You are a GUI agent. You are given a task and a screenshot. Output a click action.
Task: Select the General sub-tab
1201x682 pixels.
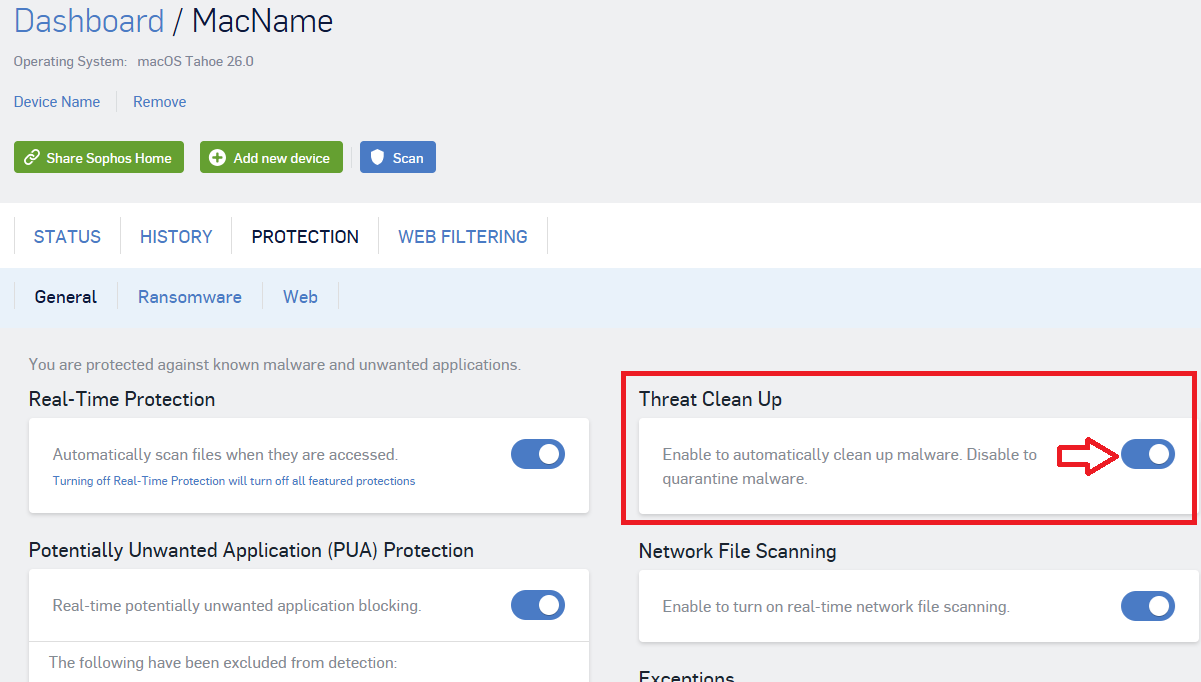(x=66, y=297)
